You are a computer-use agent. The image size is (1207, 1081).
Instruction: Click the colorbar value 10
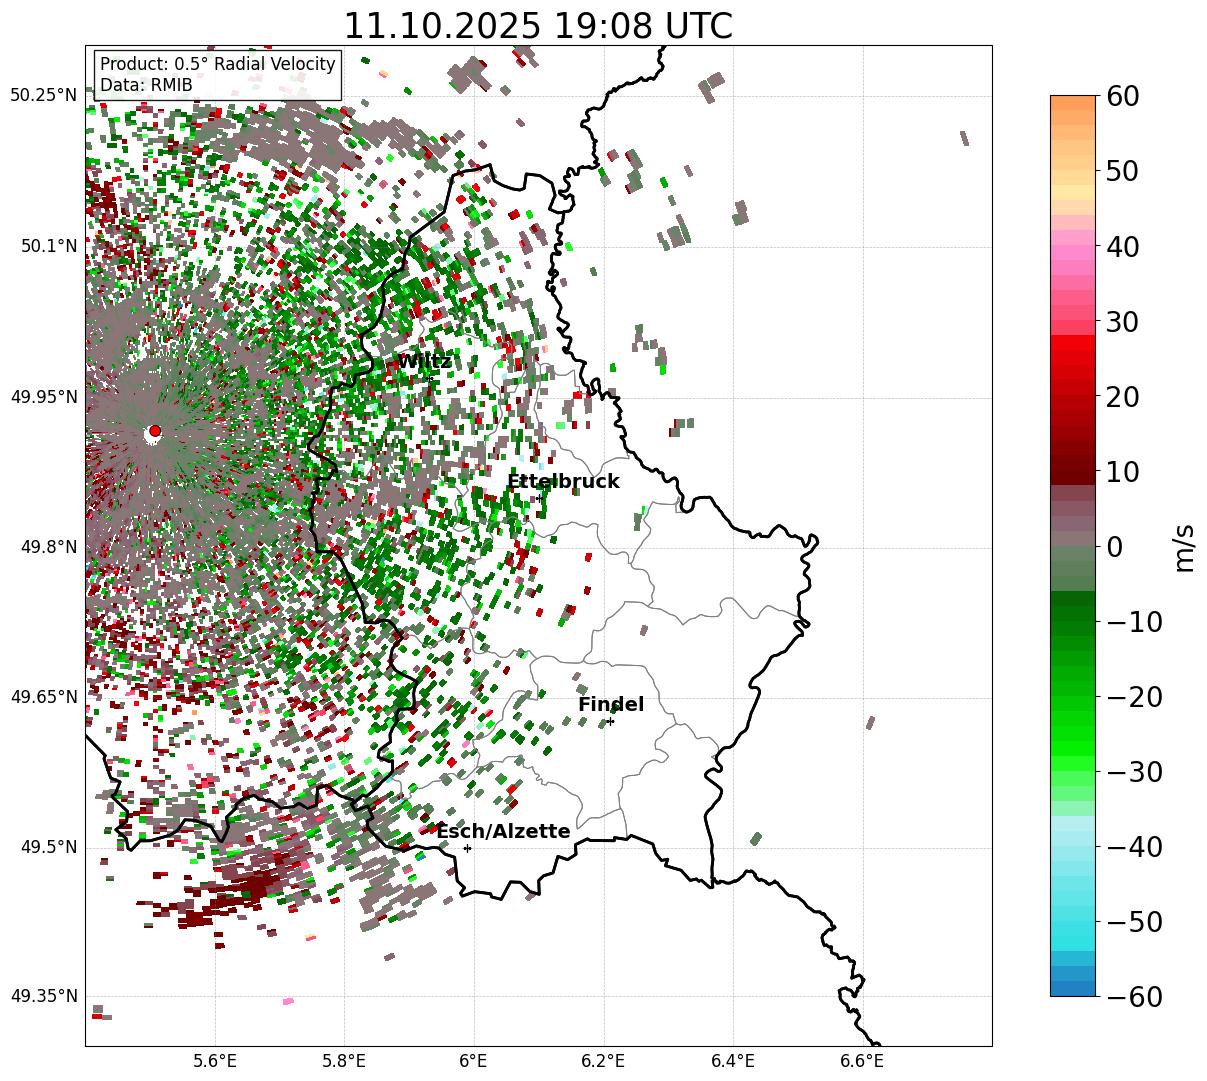click(x=1121, y=472)
